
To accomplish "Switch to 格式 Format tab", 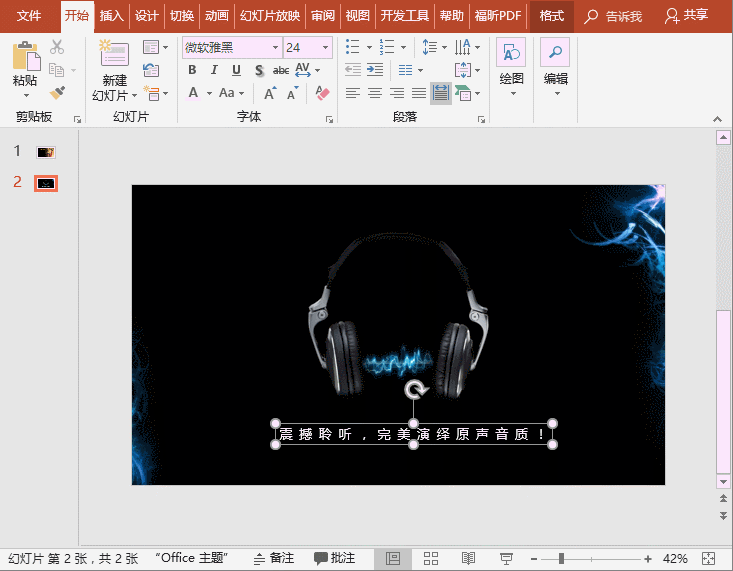I will tap(552, 16).
